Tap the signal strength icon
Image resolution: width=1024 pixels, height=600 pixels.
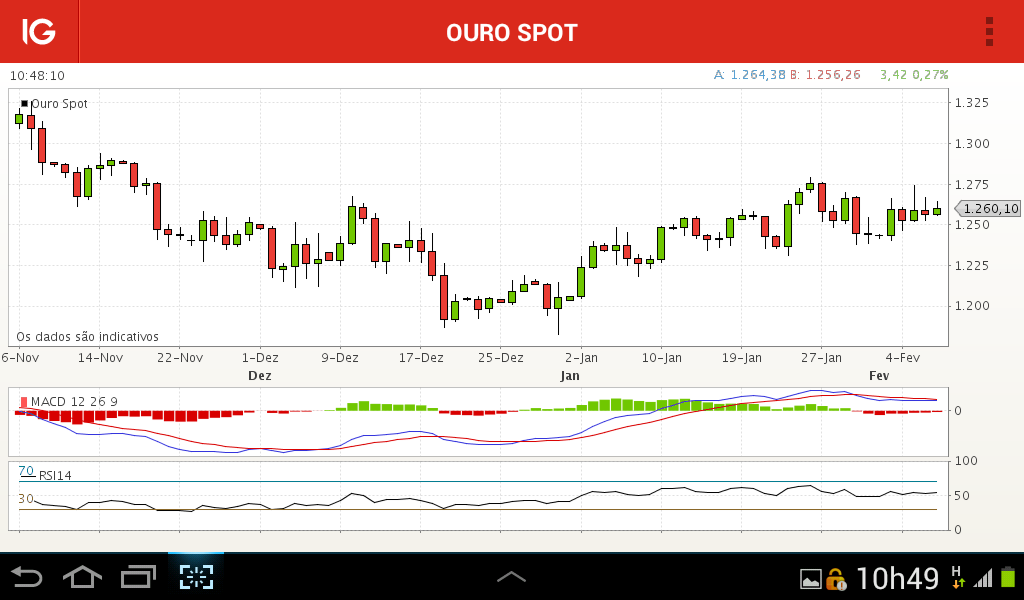pos(983,578)
